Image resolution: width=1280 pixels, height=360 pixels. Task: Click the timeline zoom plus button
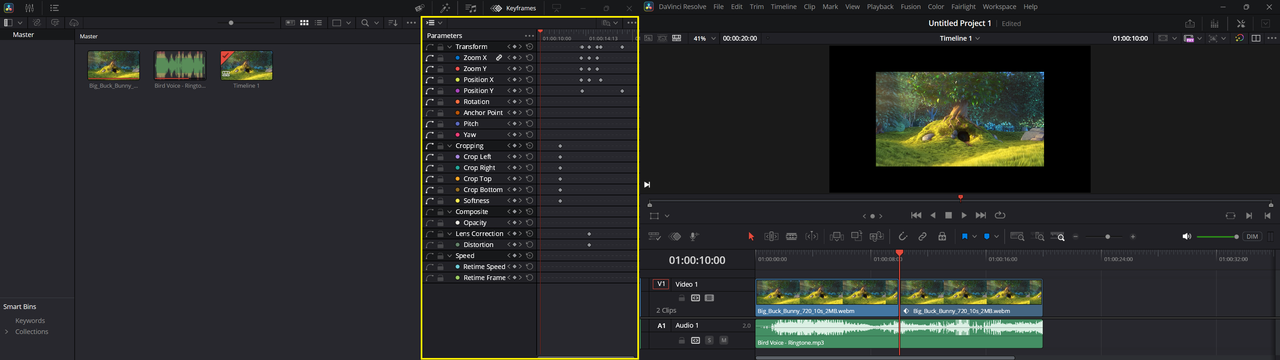[x=1133, y=237]
